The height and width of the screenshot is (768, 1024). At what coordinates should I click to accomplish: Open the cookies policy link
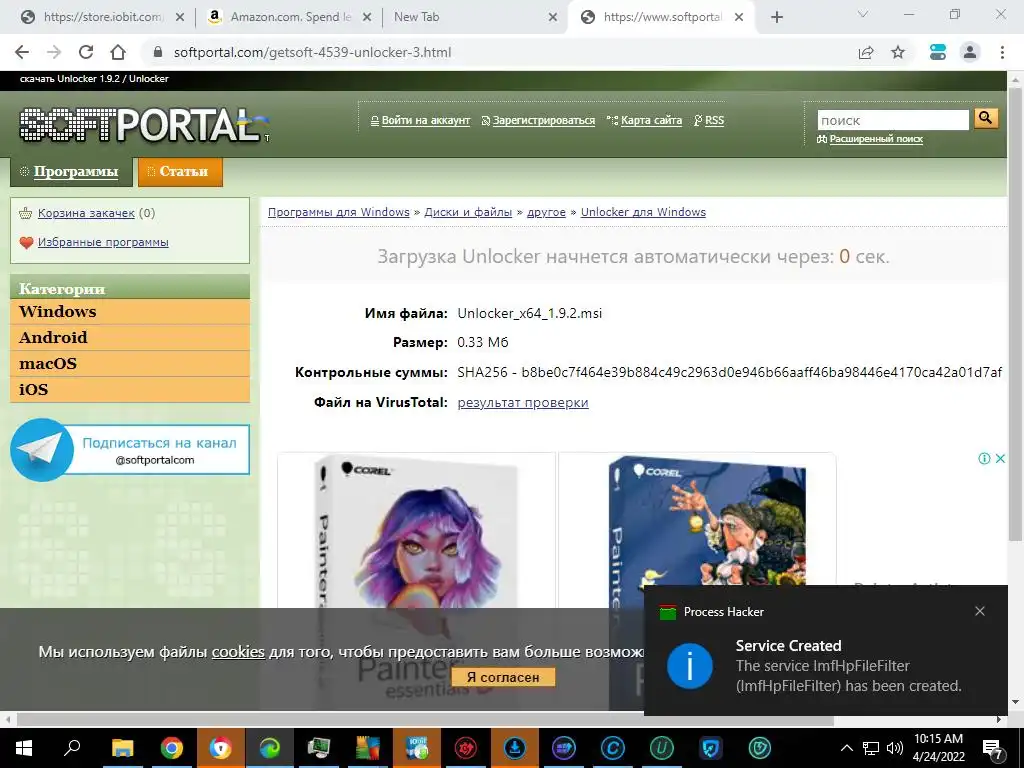pos(238,652)
